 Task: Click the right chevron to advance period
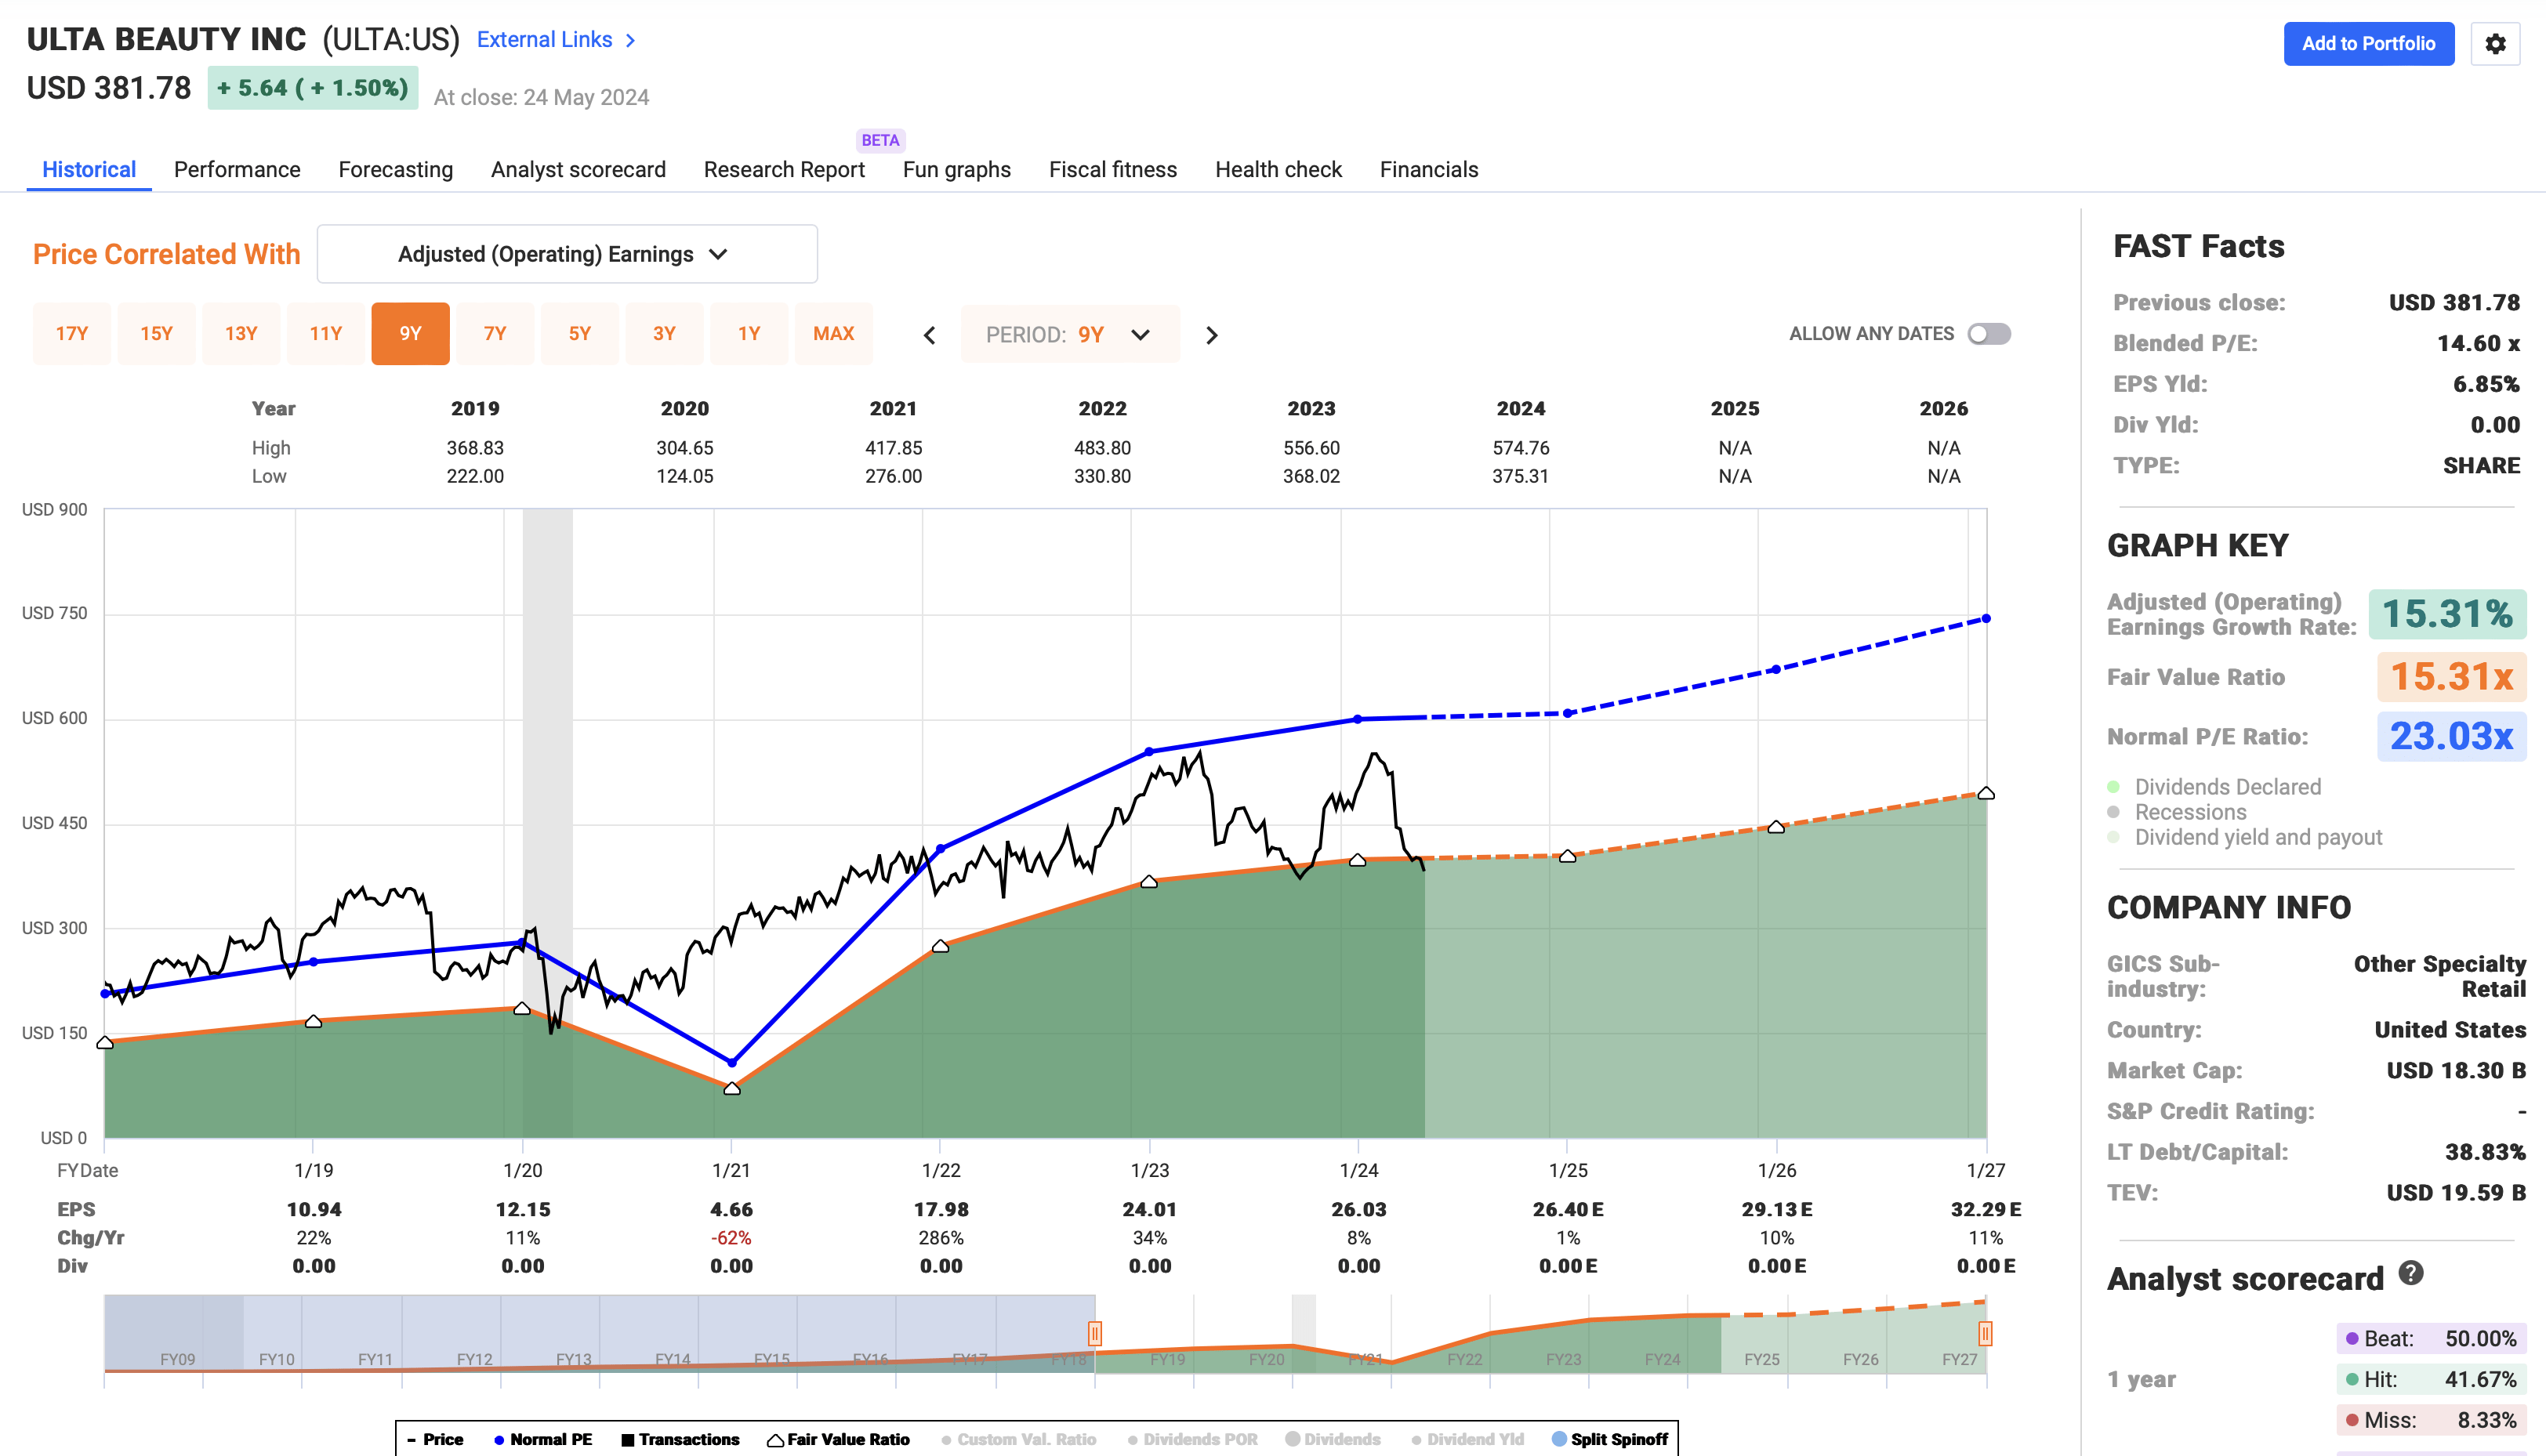tap(1211, 335)
